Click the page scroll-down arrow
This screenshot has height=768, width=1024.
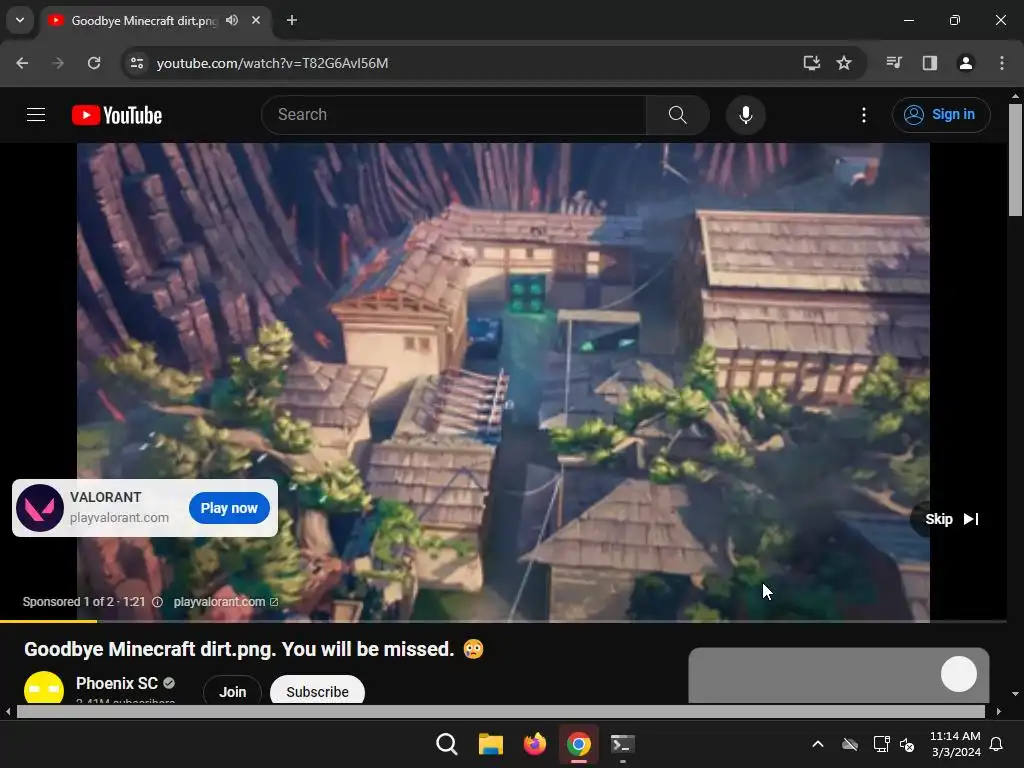click(1015, 694)
